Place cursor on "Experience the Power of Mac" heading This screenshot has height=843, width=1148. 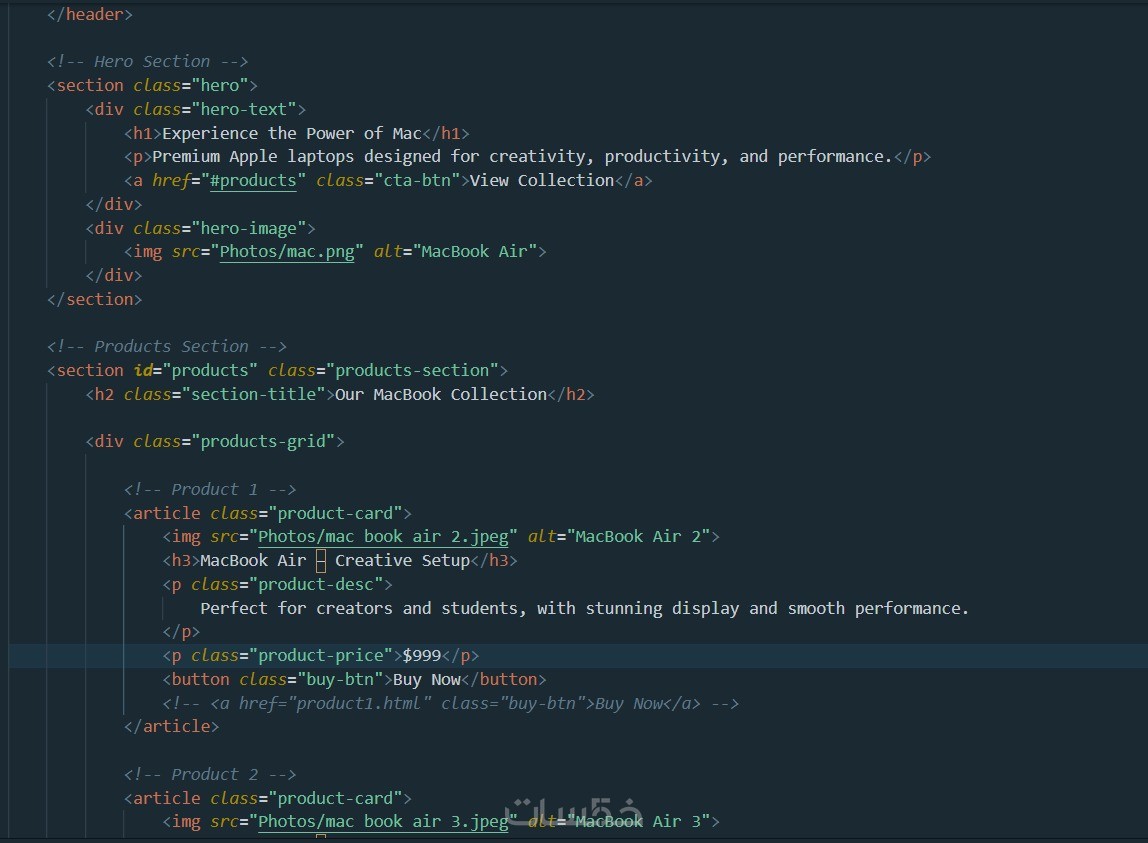pos(291,133)
